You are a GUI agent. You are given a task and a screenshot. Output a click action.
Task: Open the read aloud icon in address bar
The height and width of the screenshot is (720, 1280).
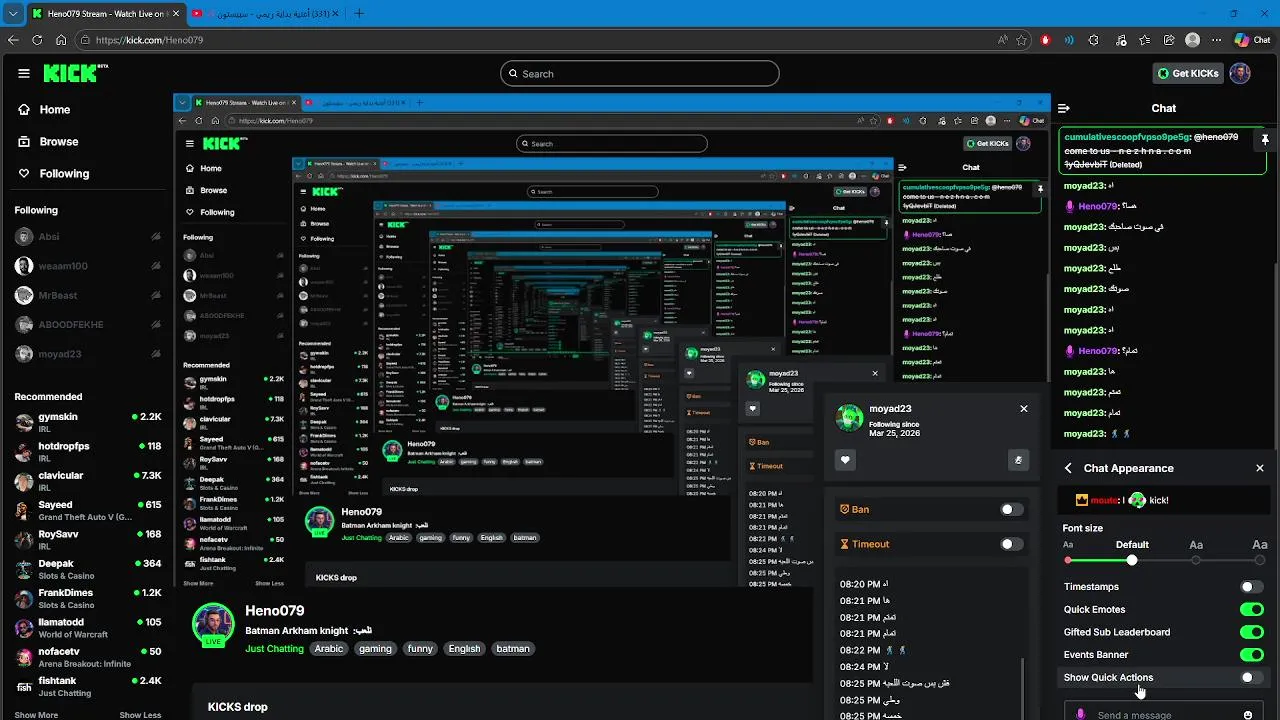[1003, 40]
